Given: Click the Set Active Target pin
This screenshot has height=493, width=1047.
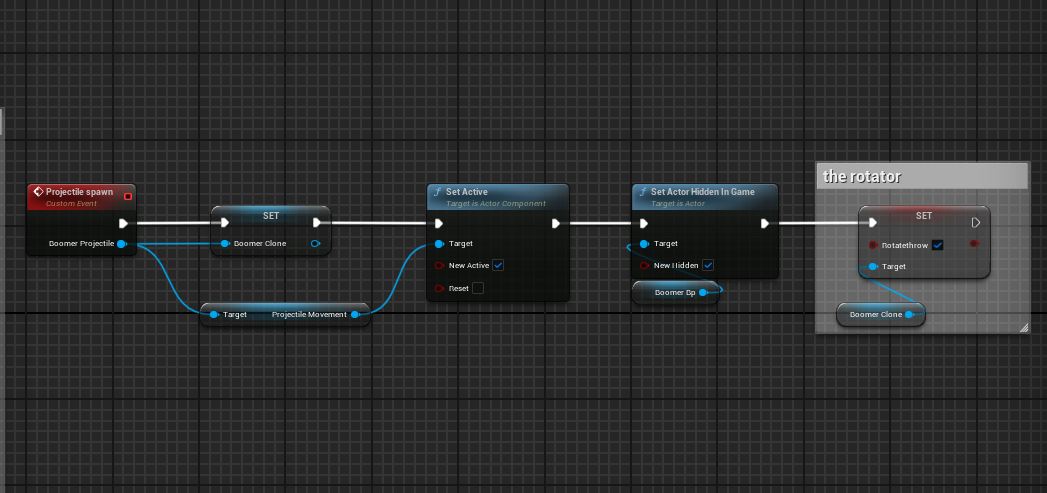Looking at the screenshot, I should [439, 244].
